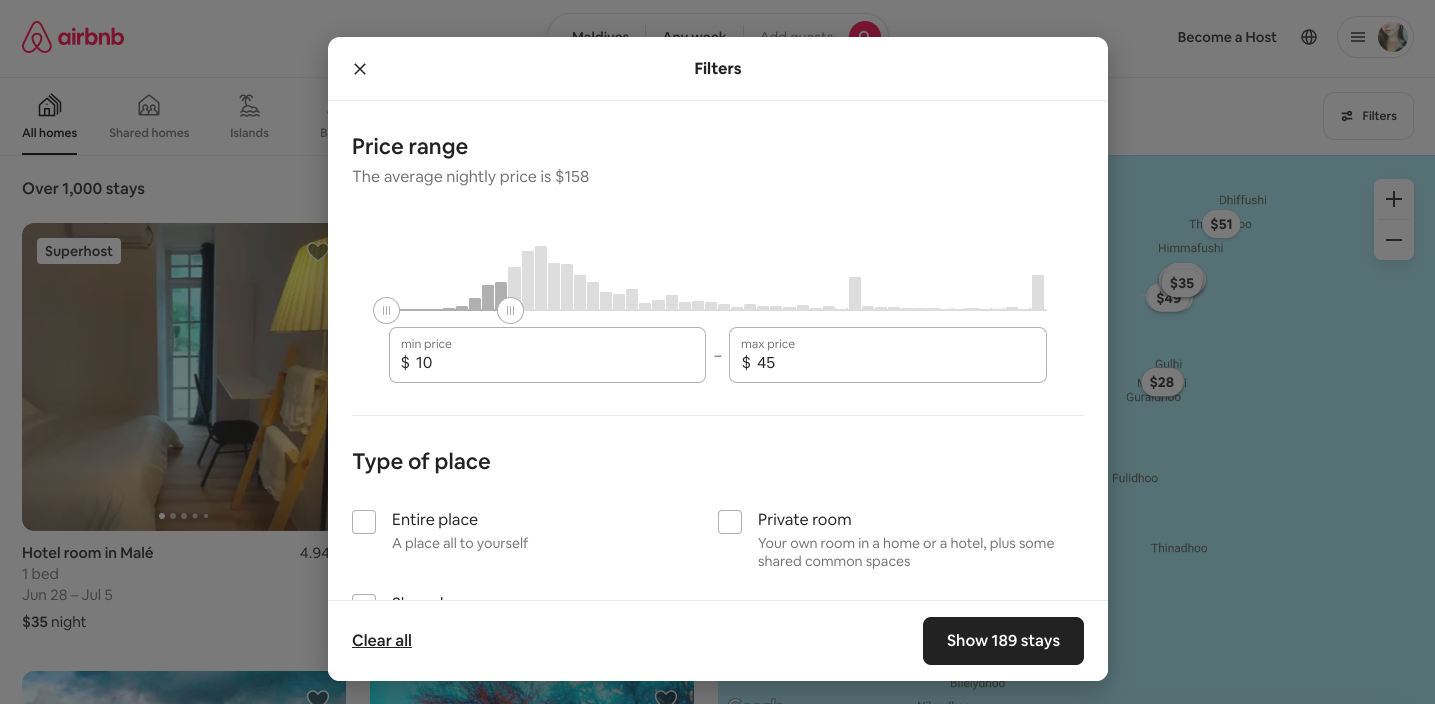The width and height of the screenshot is (1435, 704).
Task: Click the maximum price slider handle
Action: point(510,311)
